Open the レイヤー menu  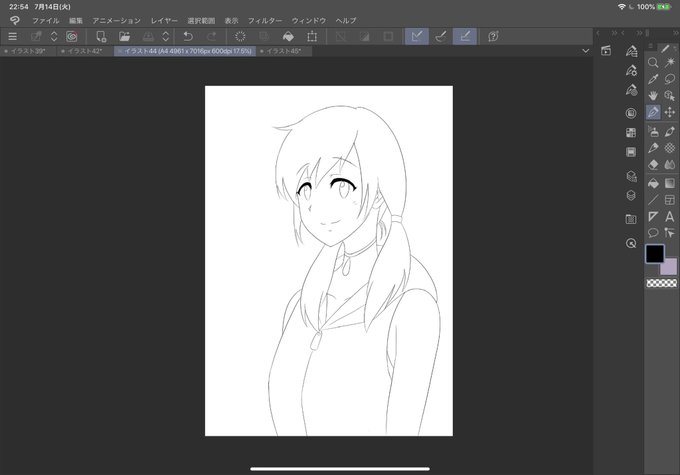pos(164,20)
